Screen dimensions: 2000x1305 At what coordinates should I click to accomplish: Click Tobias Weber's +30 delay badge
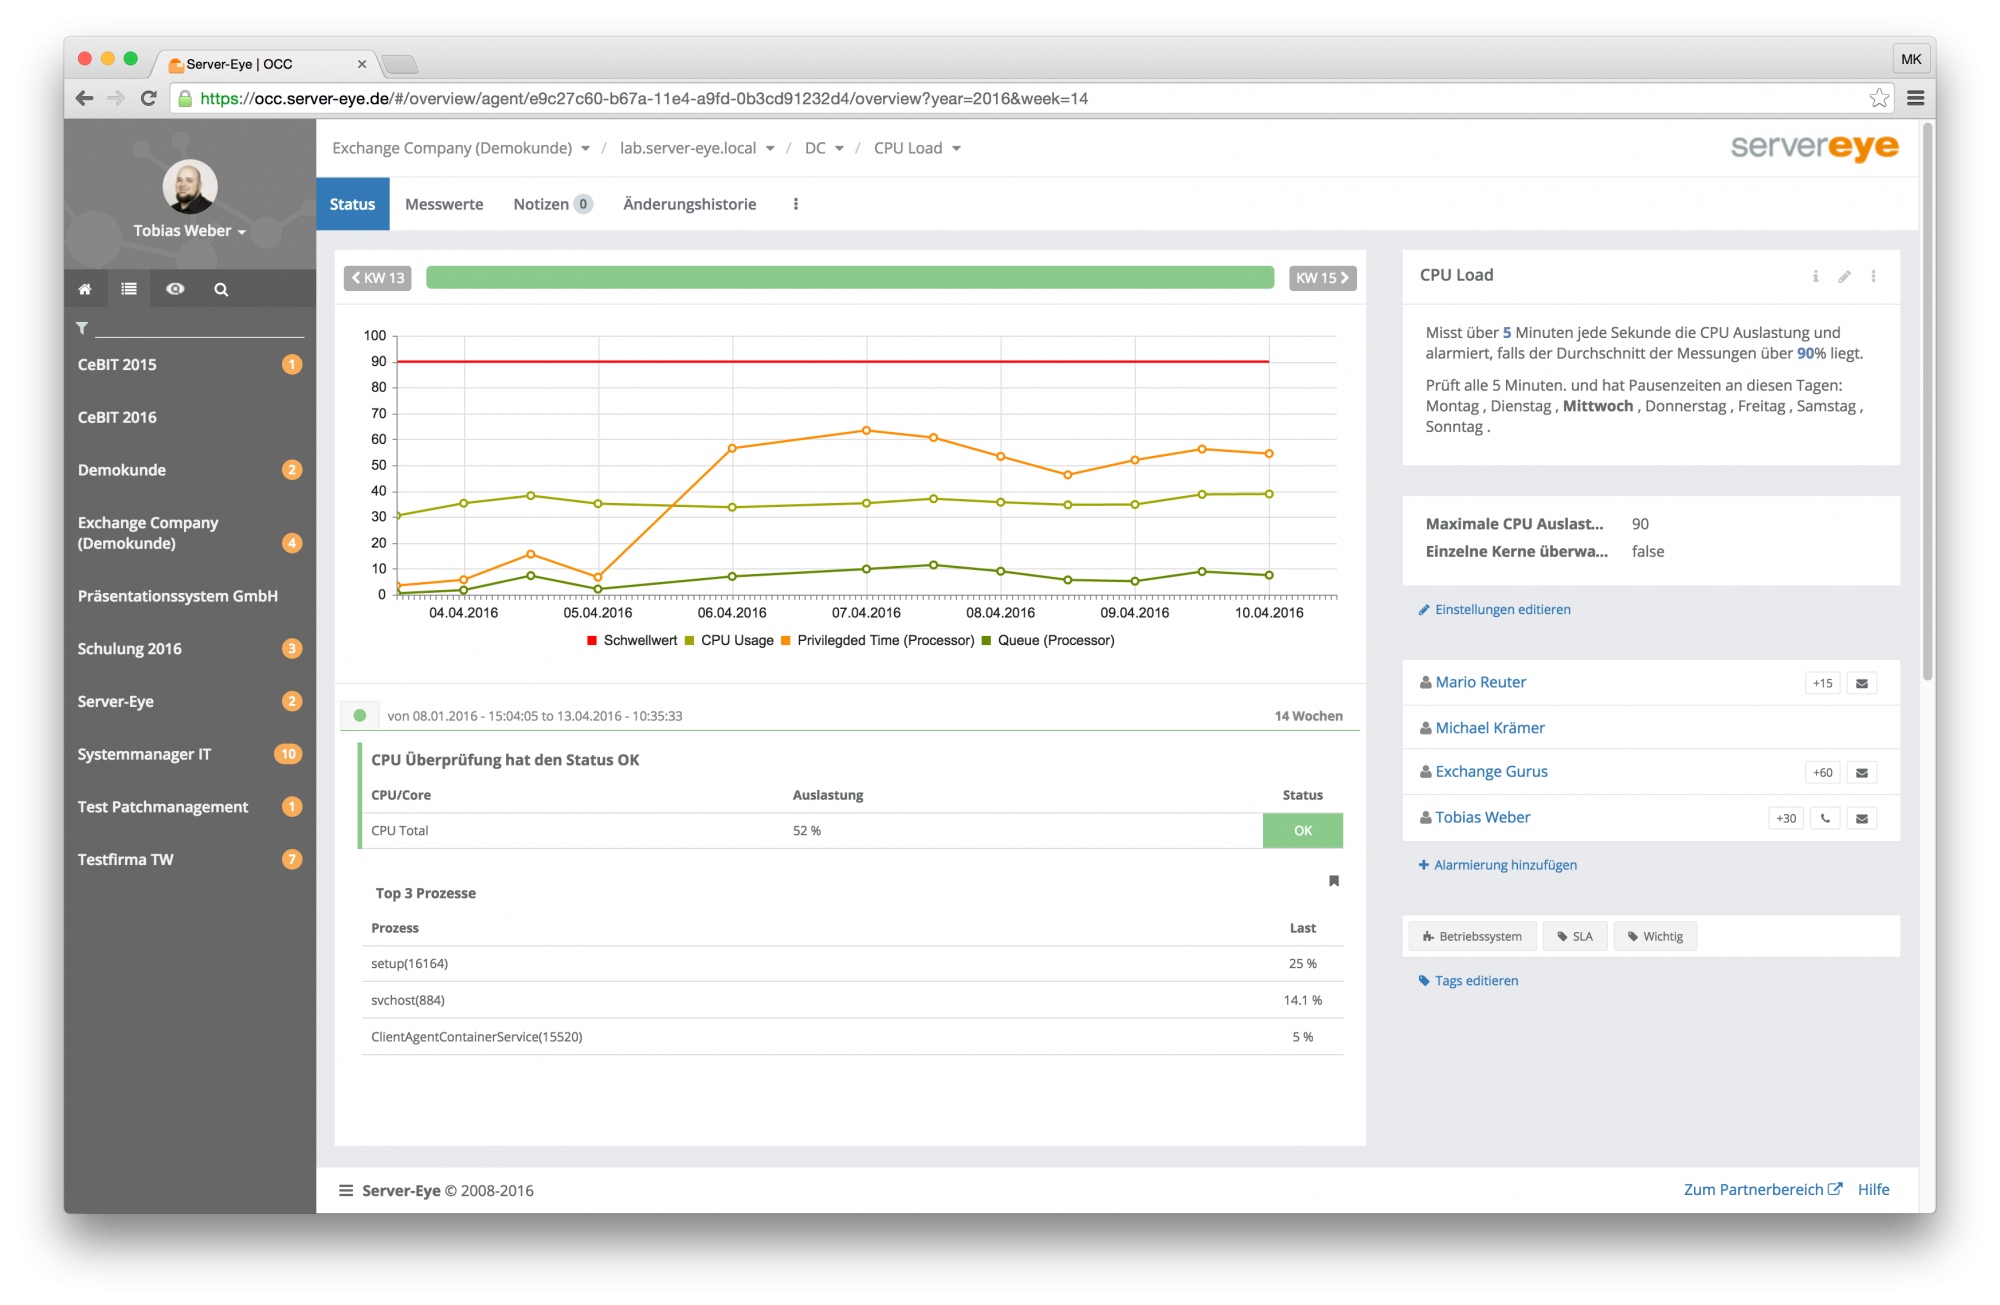[x=1786, y=818]
